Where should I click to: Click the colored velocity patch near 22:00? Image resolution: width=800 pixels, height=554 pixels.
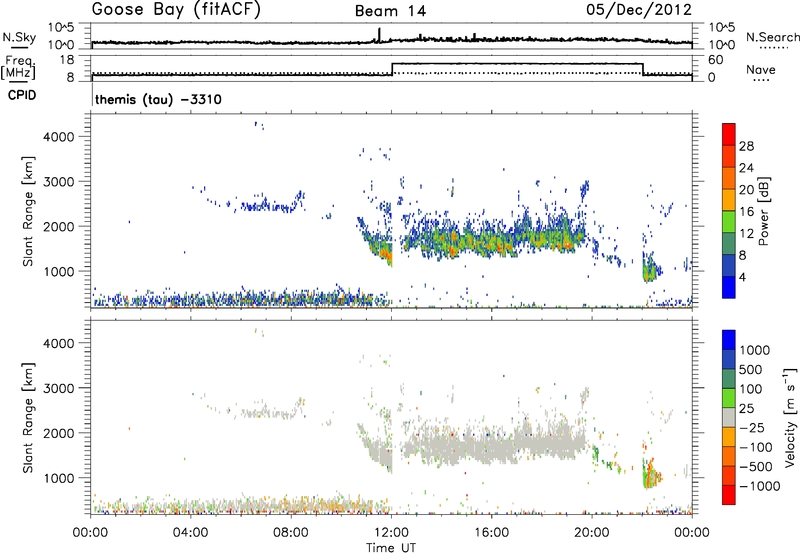(651, 473)
